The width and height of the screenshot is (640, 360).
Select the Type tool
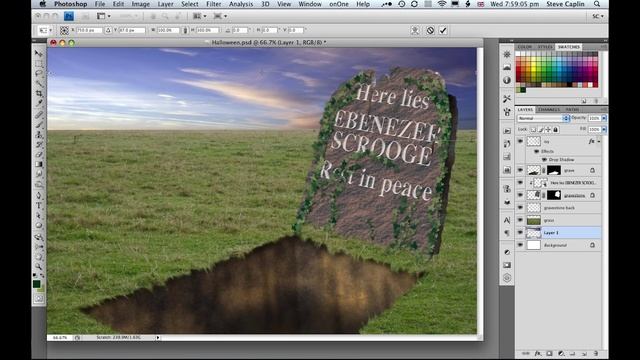click(x=39, y=205)
